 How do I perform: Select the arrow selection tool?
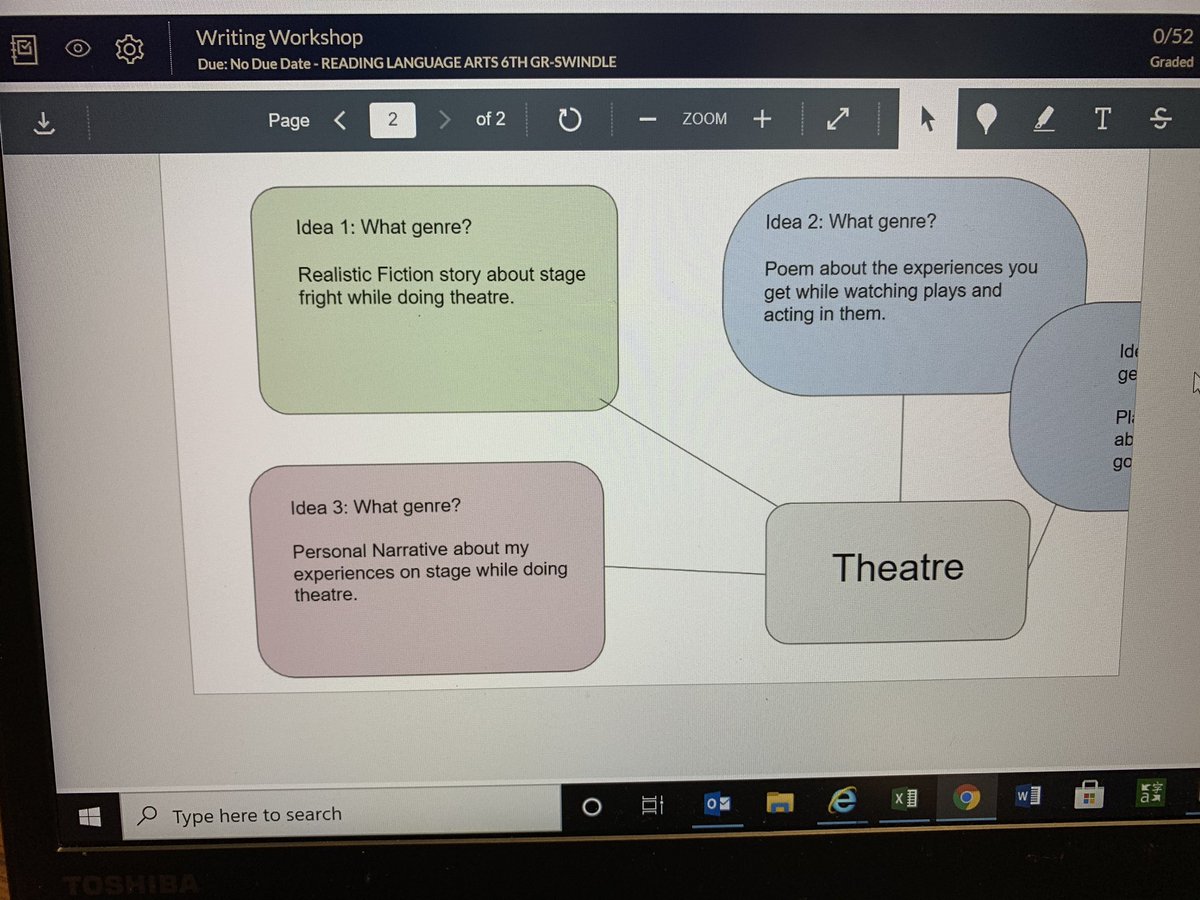click(927, 119)
